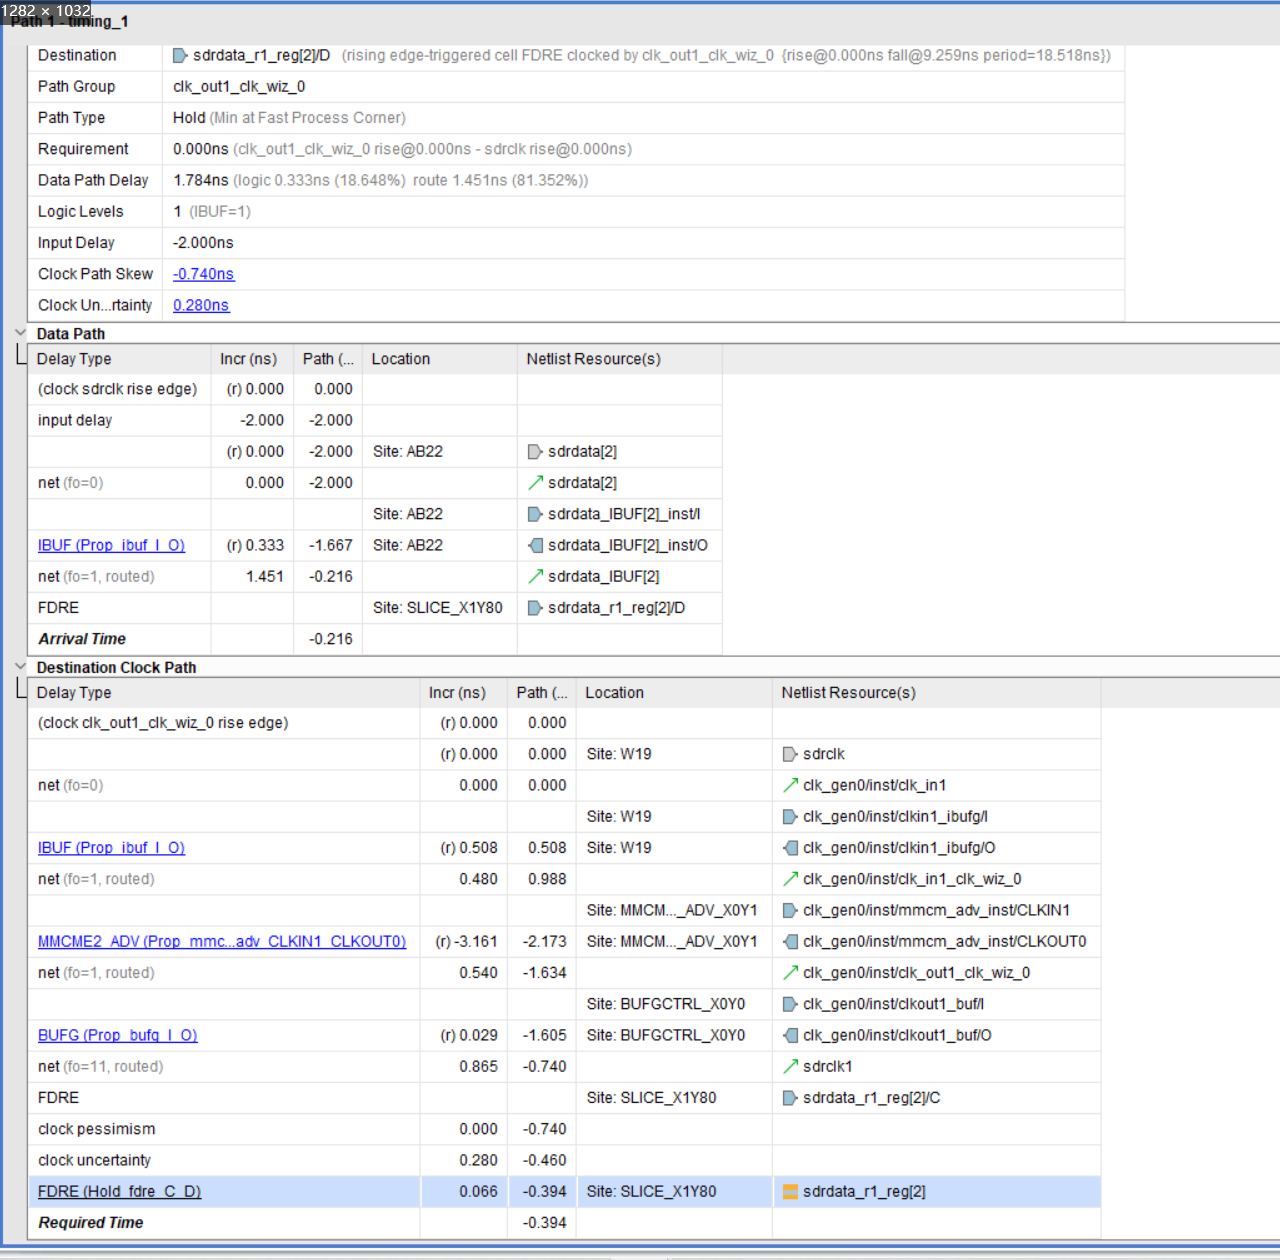Click the port icon beside sdrdata[2] at Site AB22

tap(535, 452)
